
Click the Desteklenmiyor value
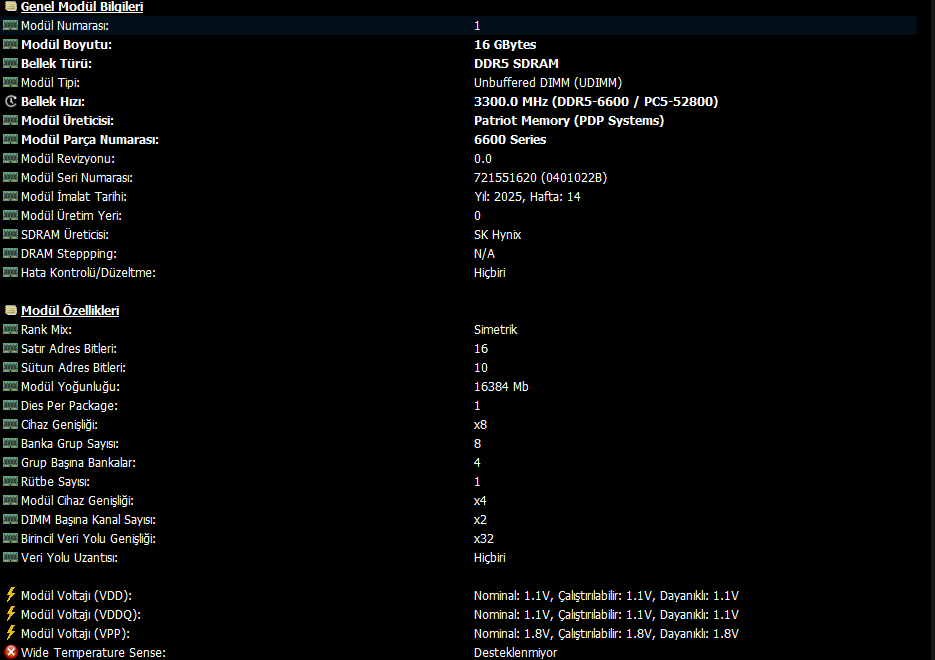(515, 653)
